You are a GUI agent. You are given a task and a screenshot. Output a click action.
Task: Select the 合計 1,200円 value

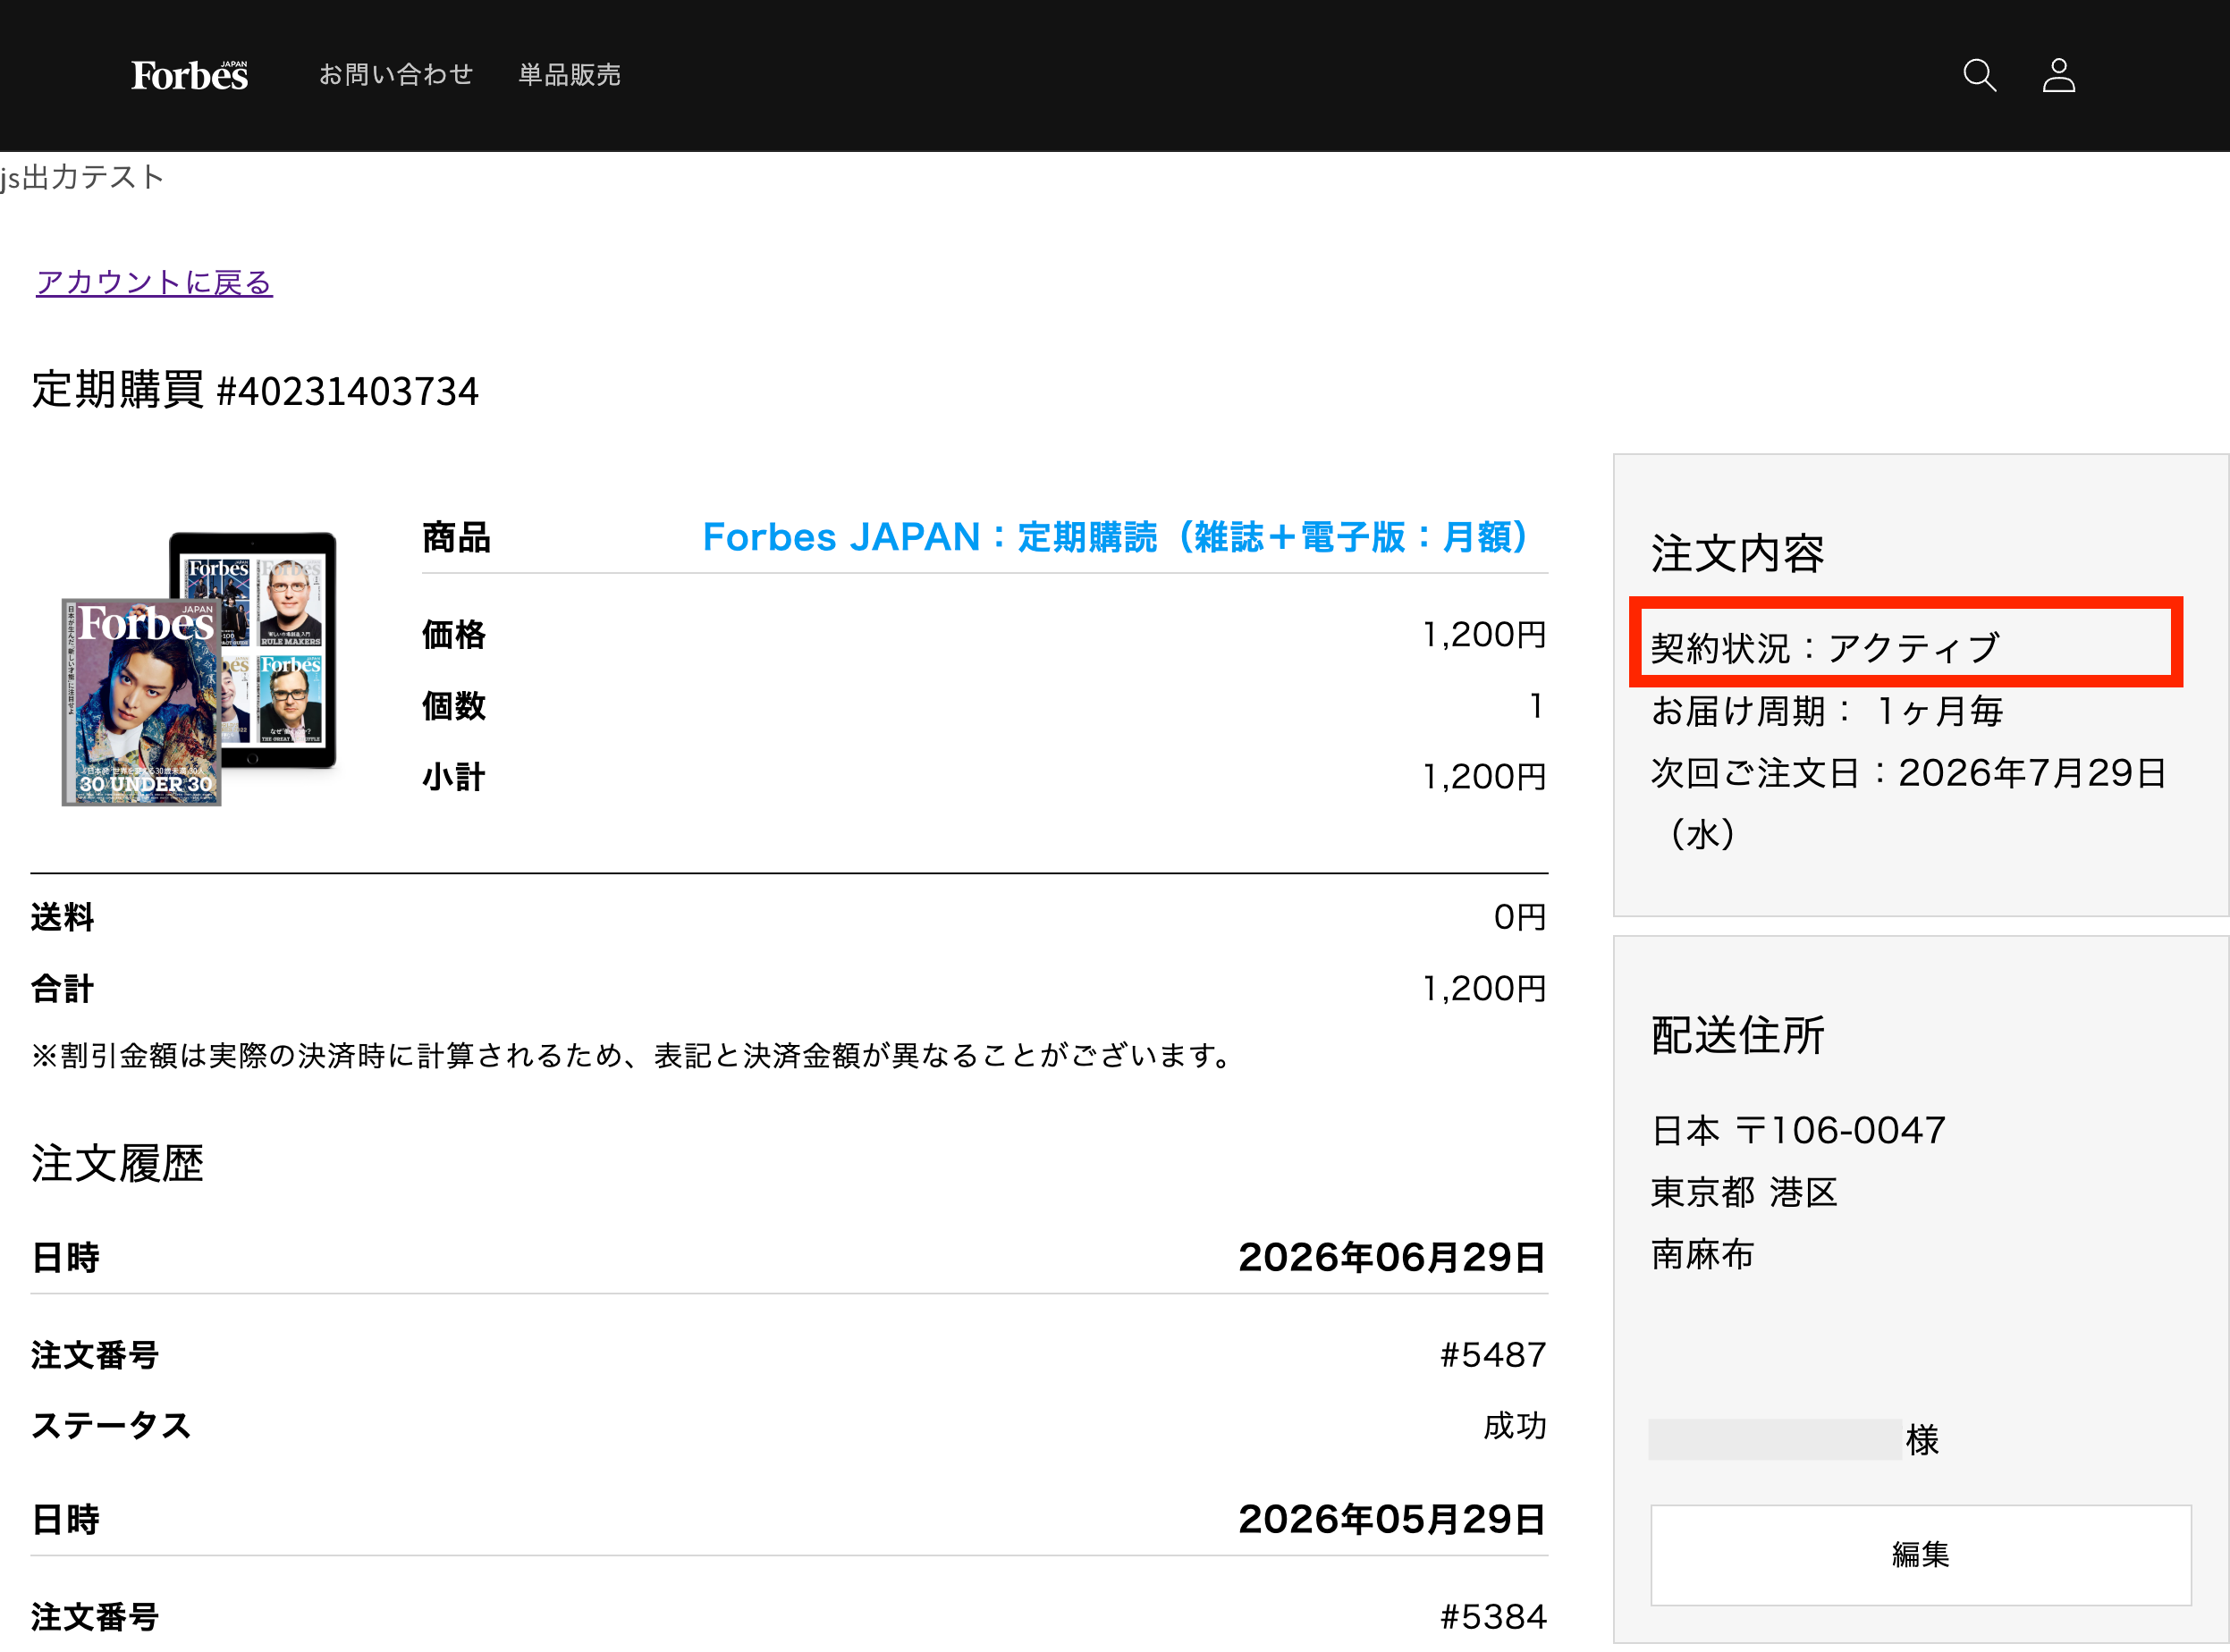click(1484, 989)
